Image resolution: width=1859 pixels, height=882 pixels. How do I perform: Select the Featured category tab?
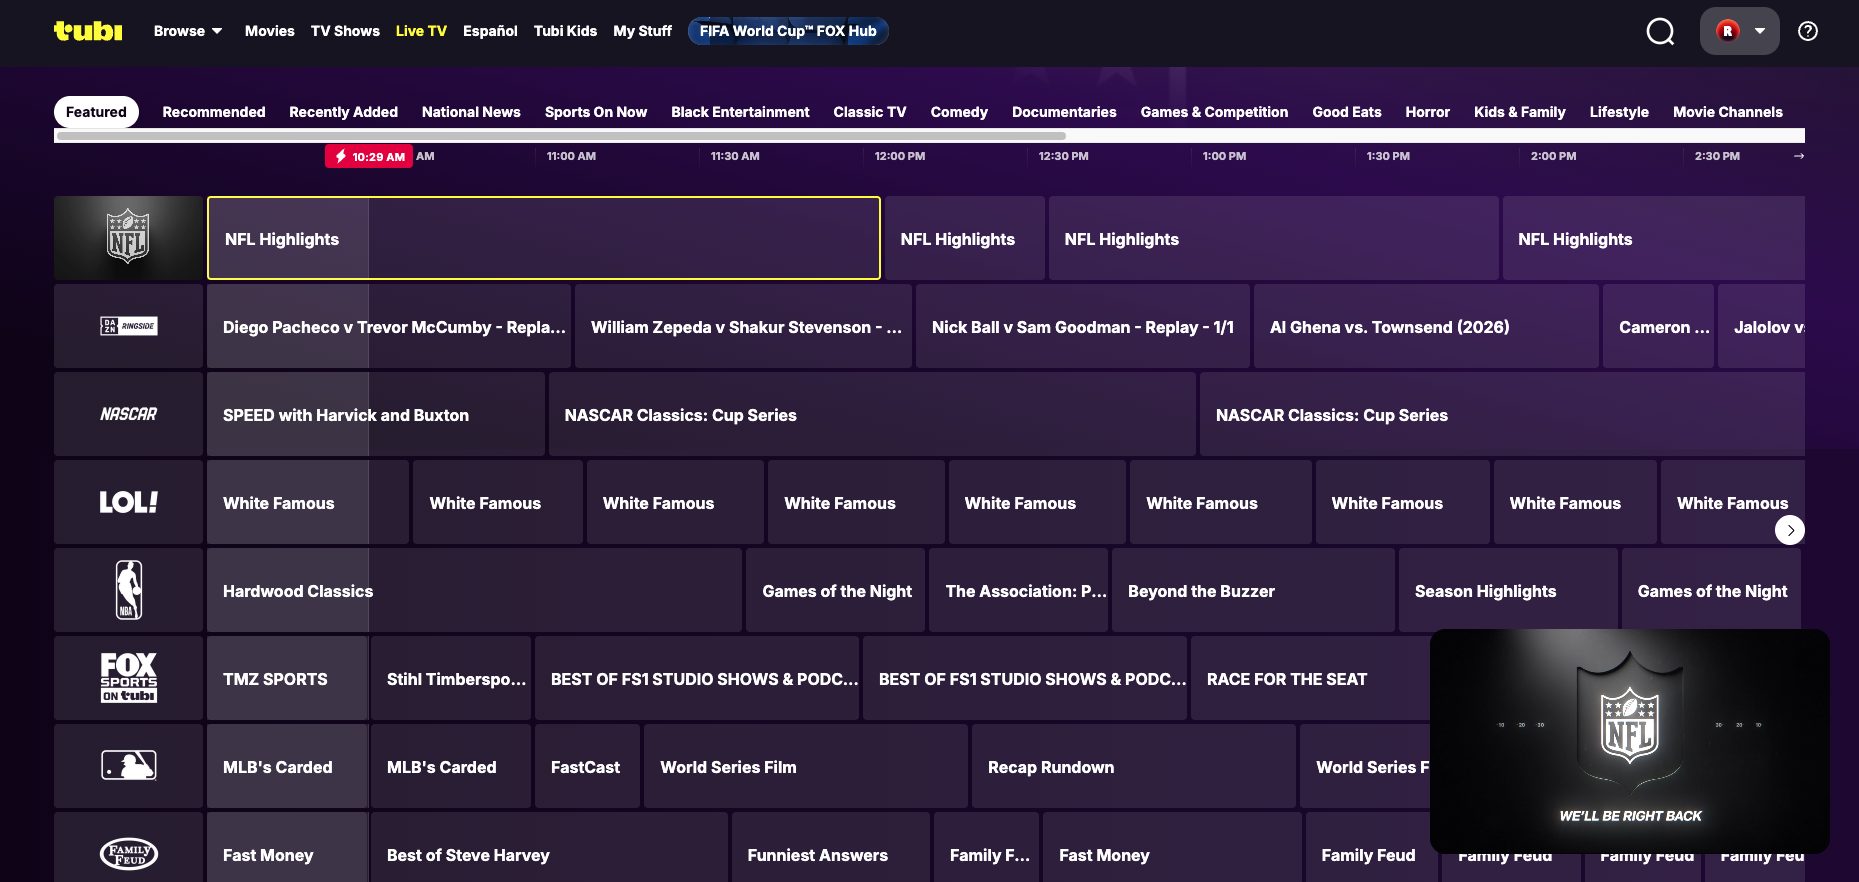tap(96, 112)
